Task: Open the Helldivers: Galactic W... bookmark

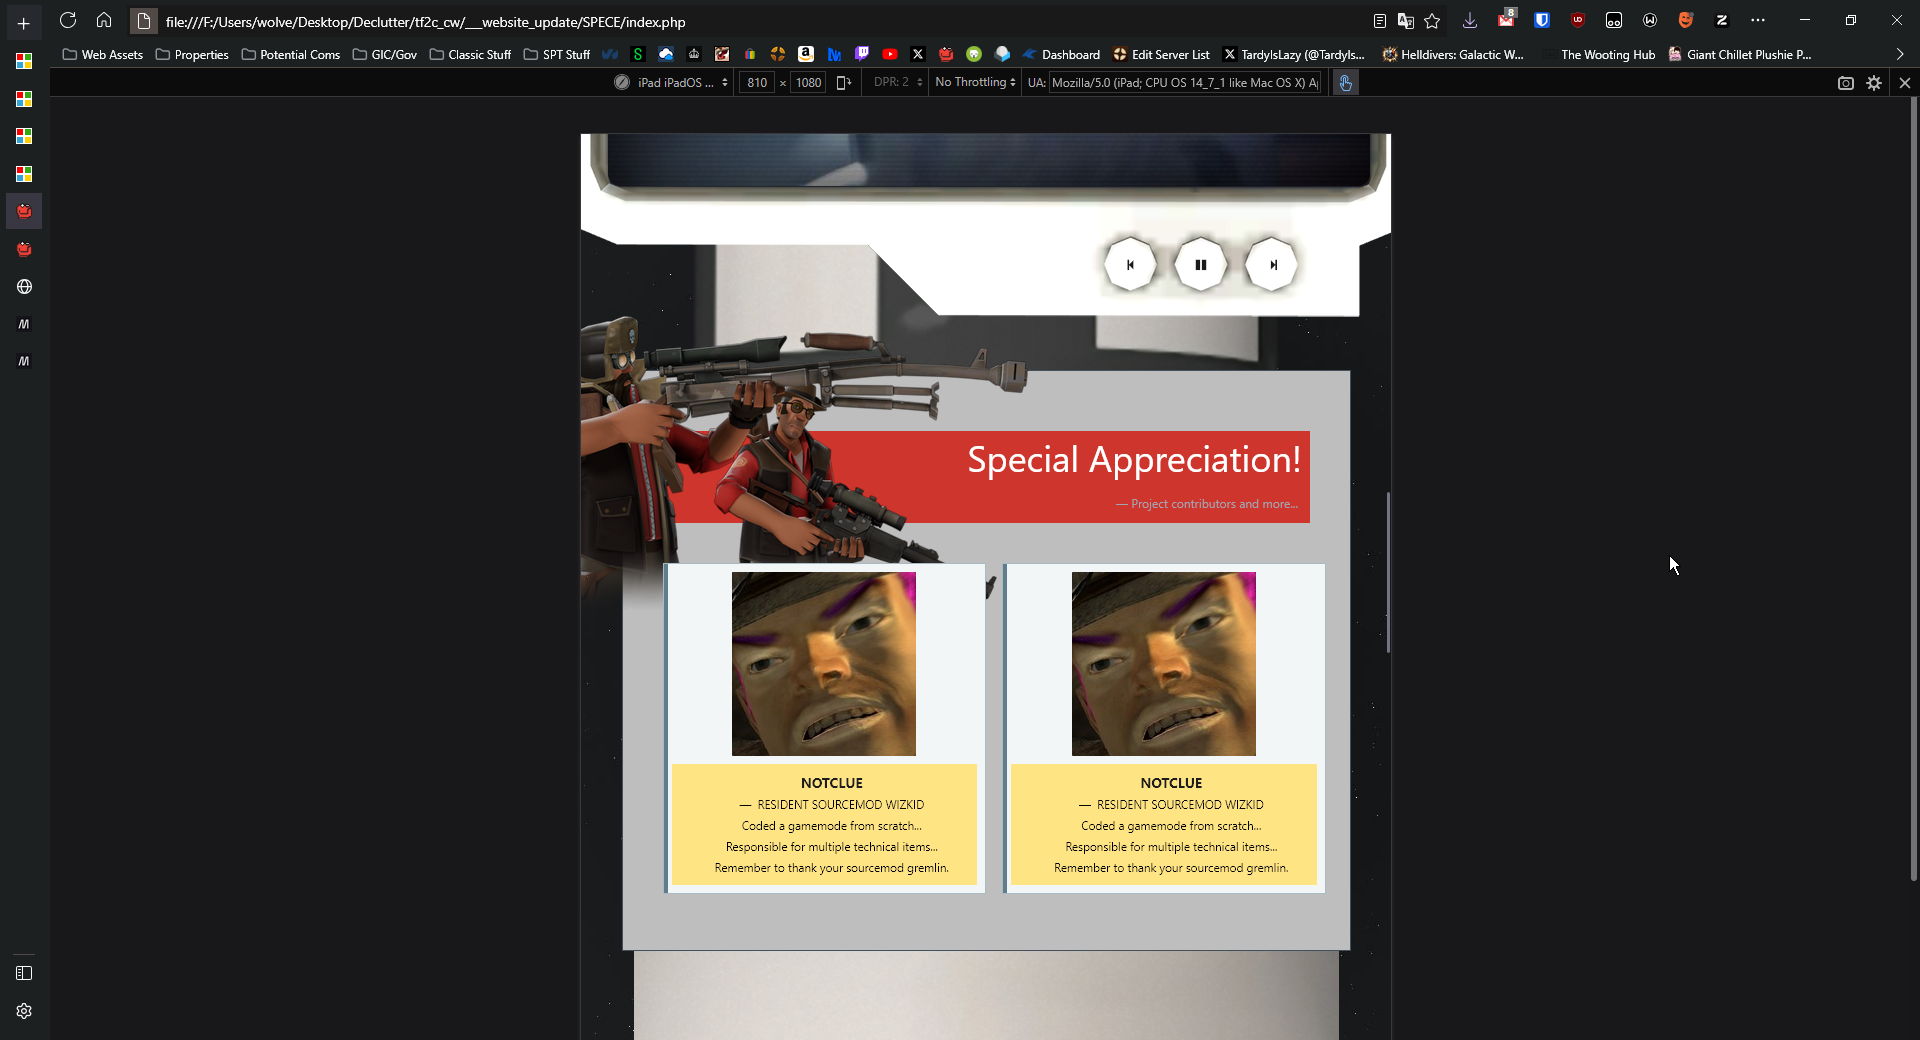Action: pos(1453,55)
